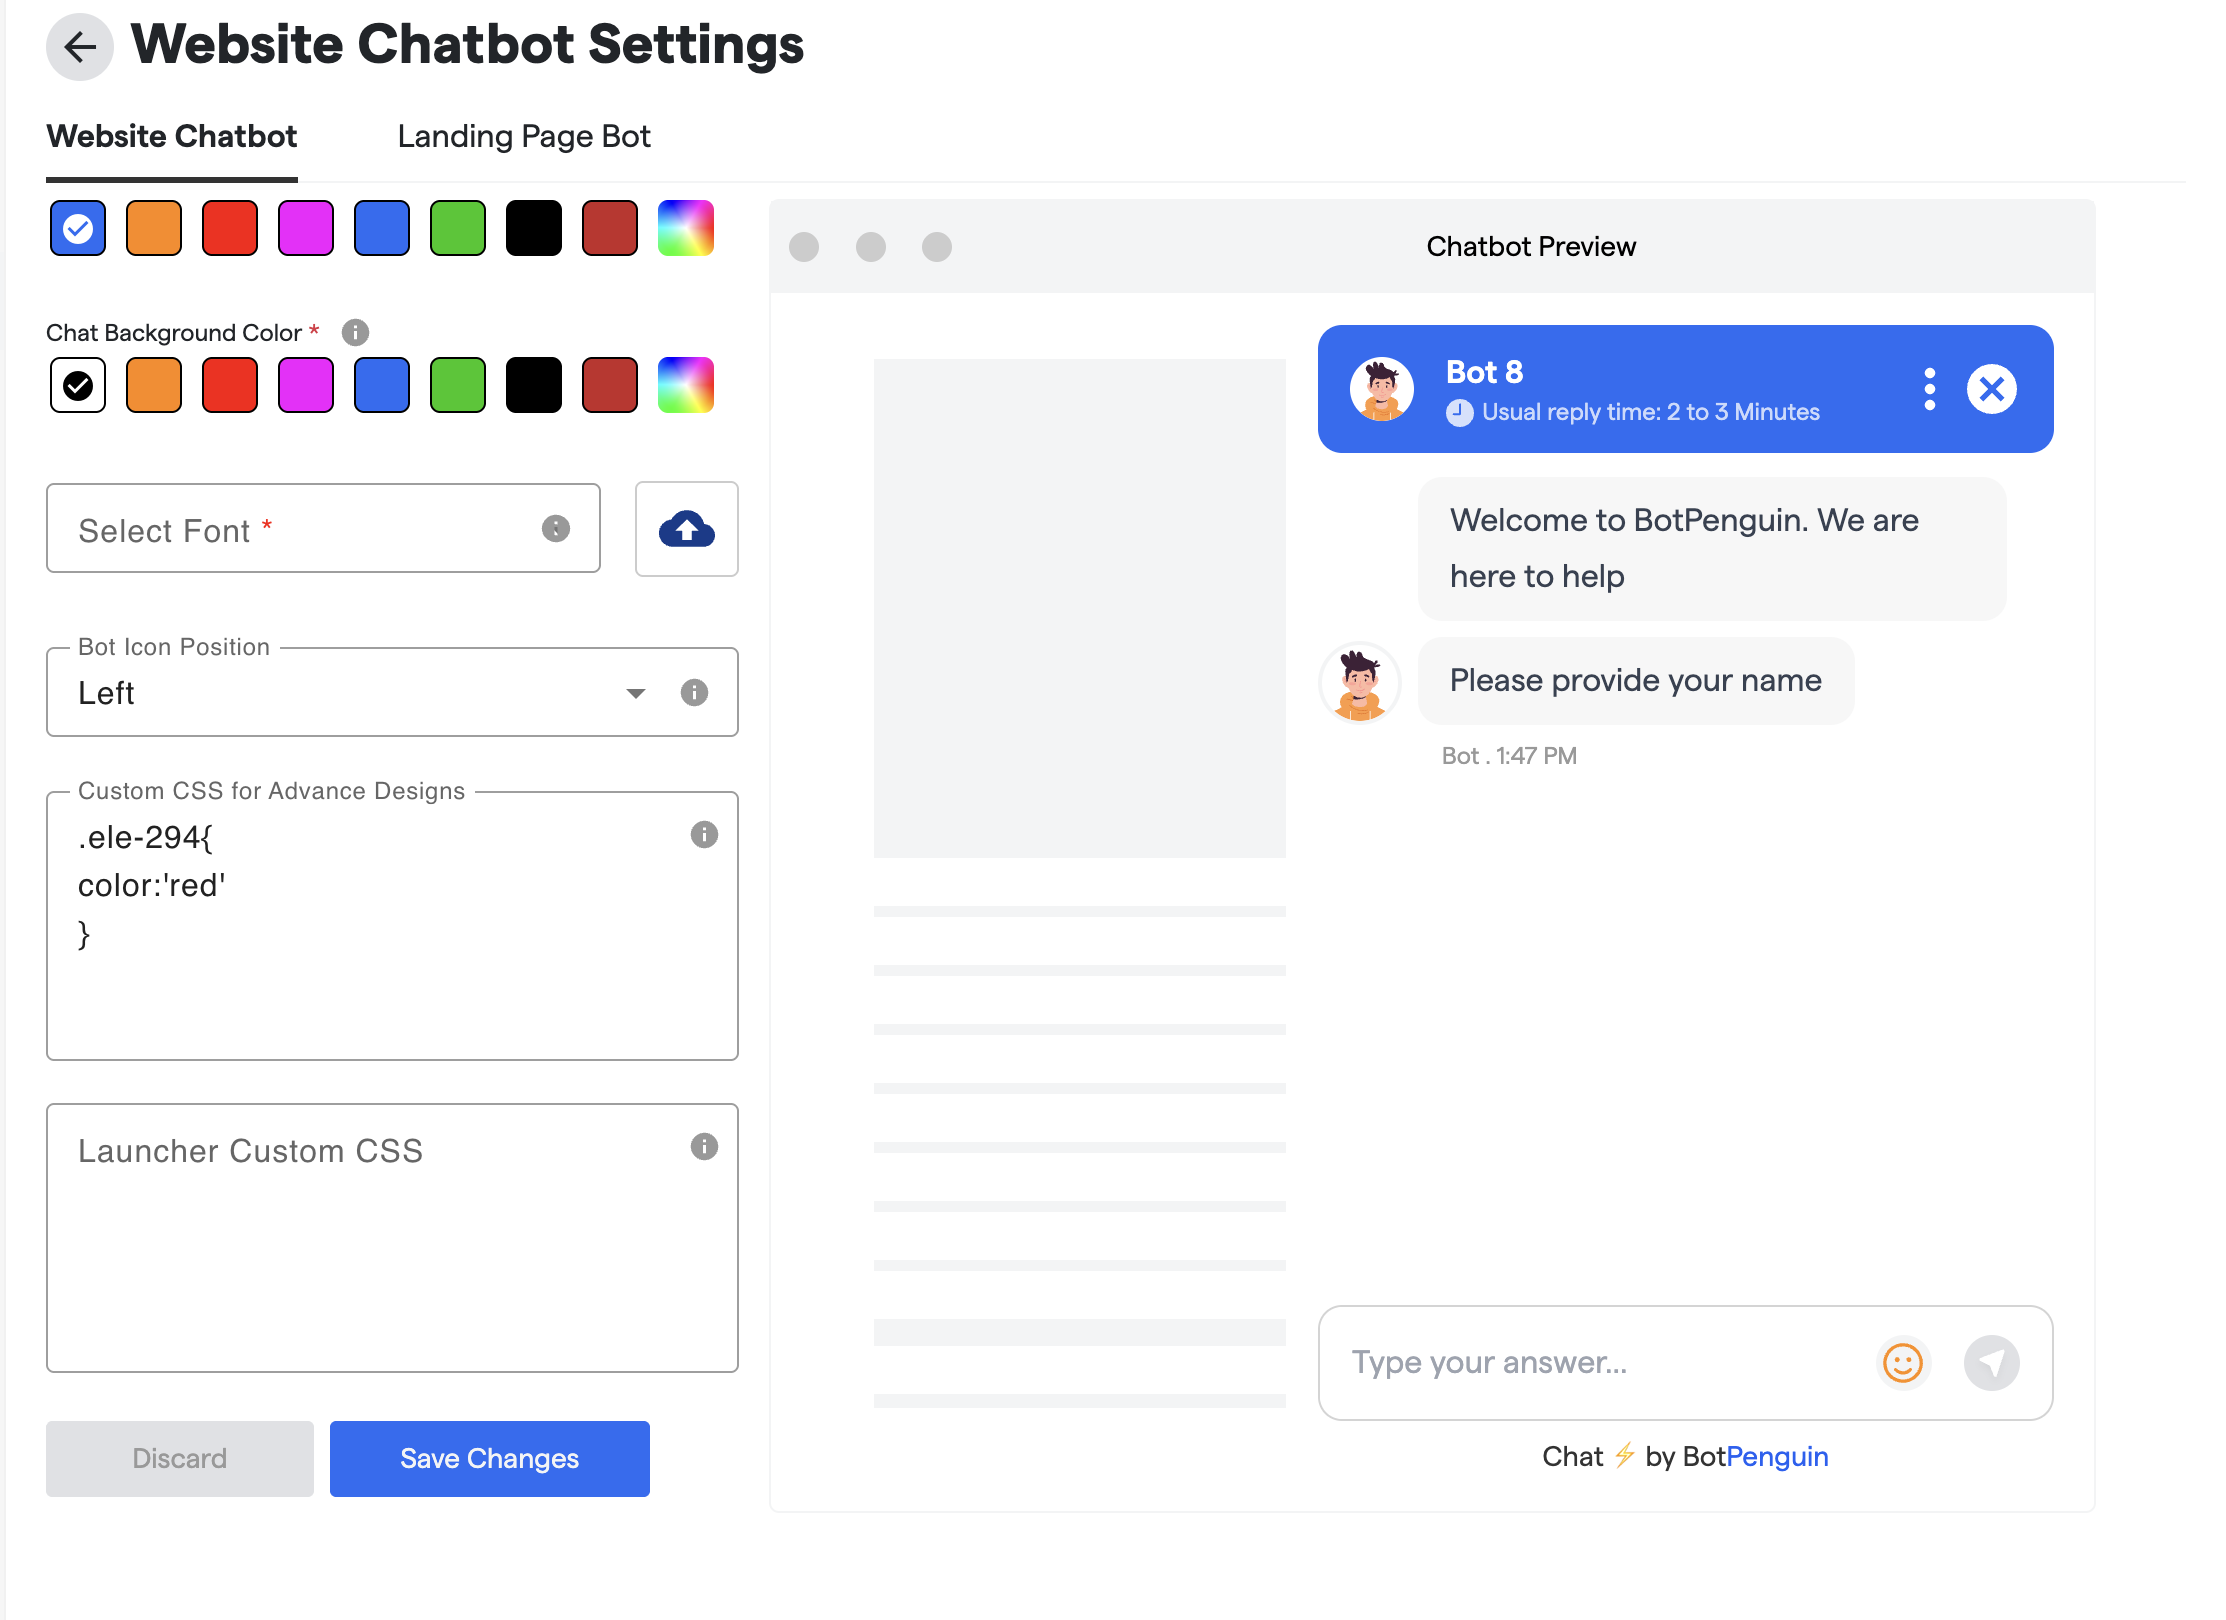Pick the orange swatch in top color row
This screenshot has height=1620, width=2226.
click(x=154, y=228)
